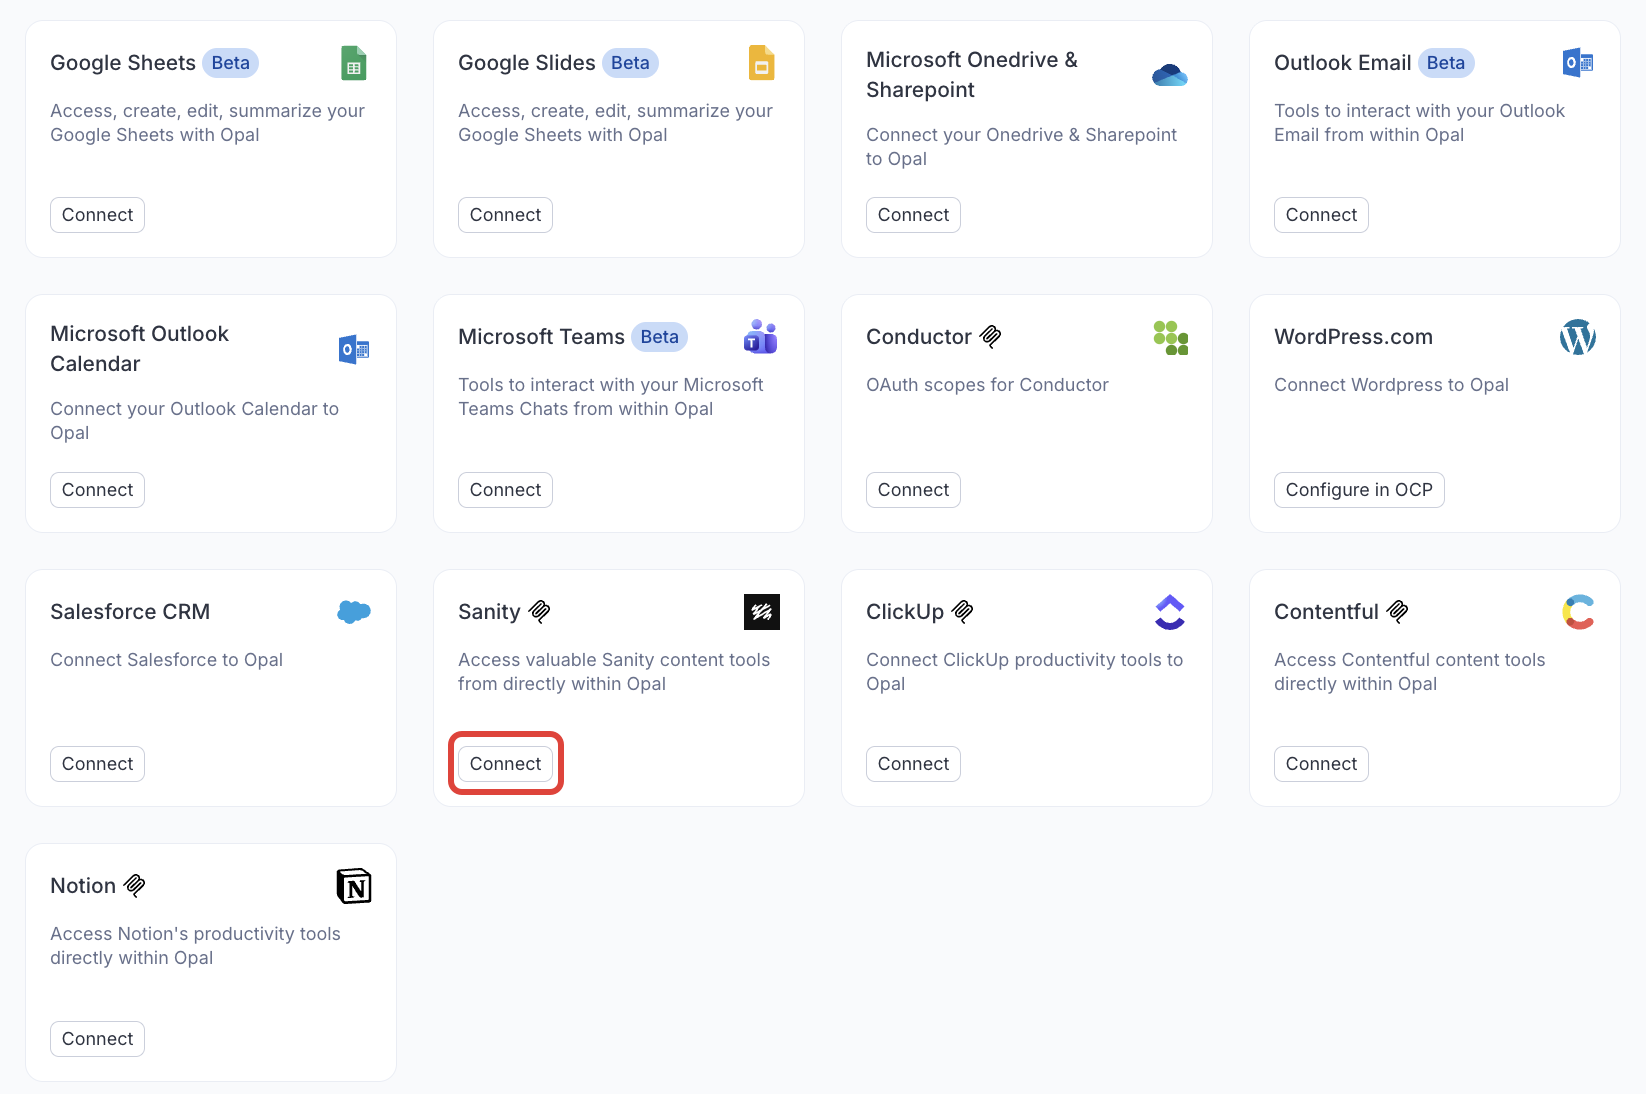The width and height of the screenshot is (1646, 1094).
Task: Select the ClickUp card title
Action: click(x=905, y=612)
